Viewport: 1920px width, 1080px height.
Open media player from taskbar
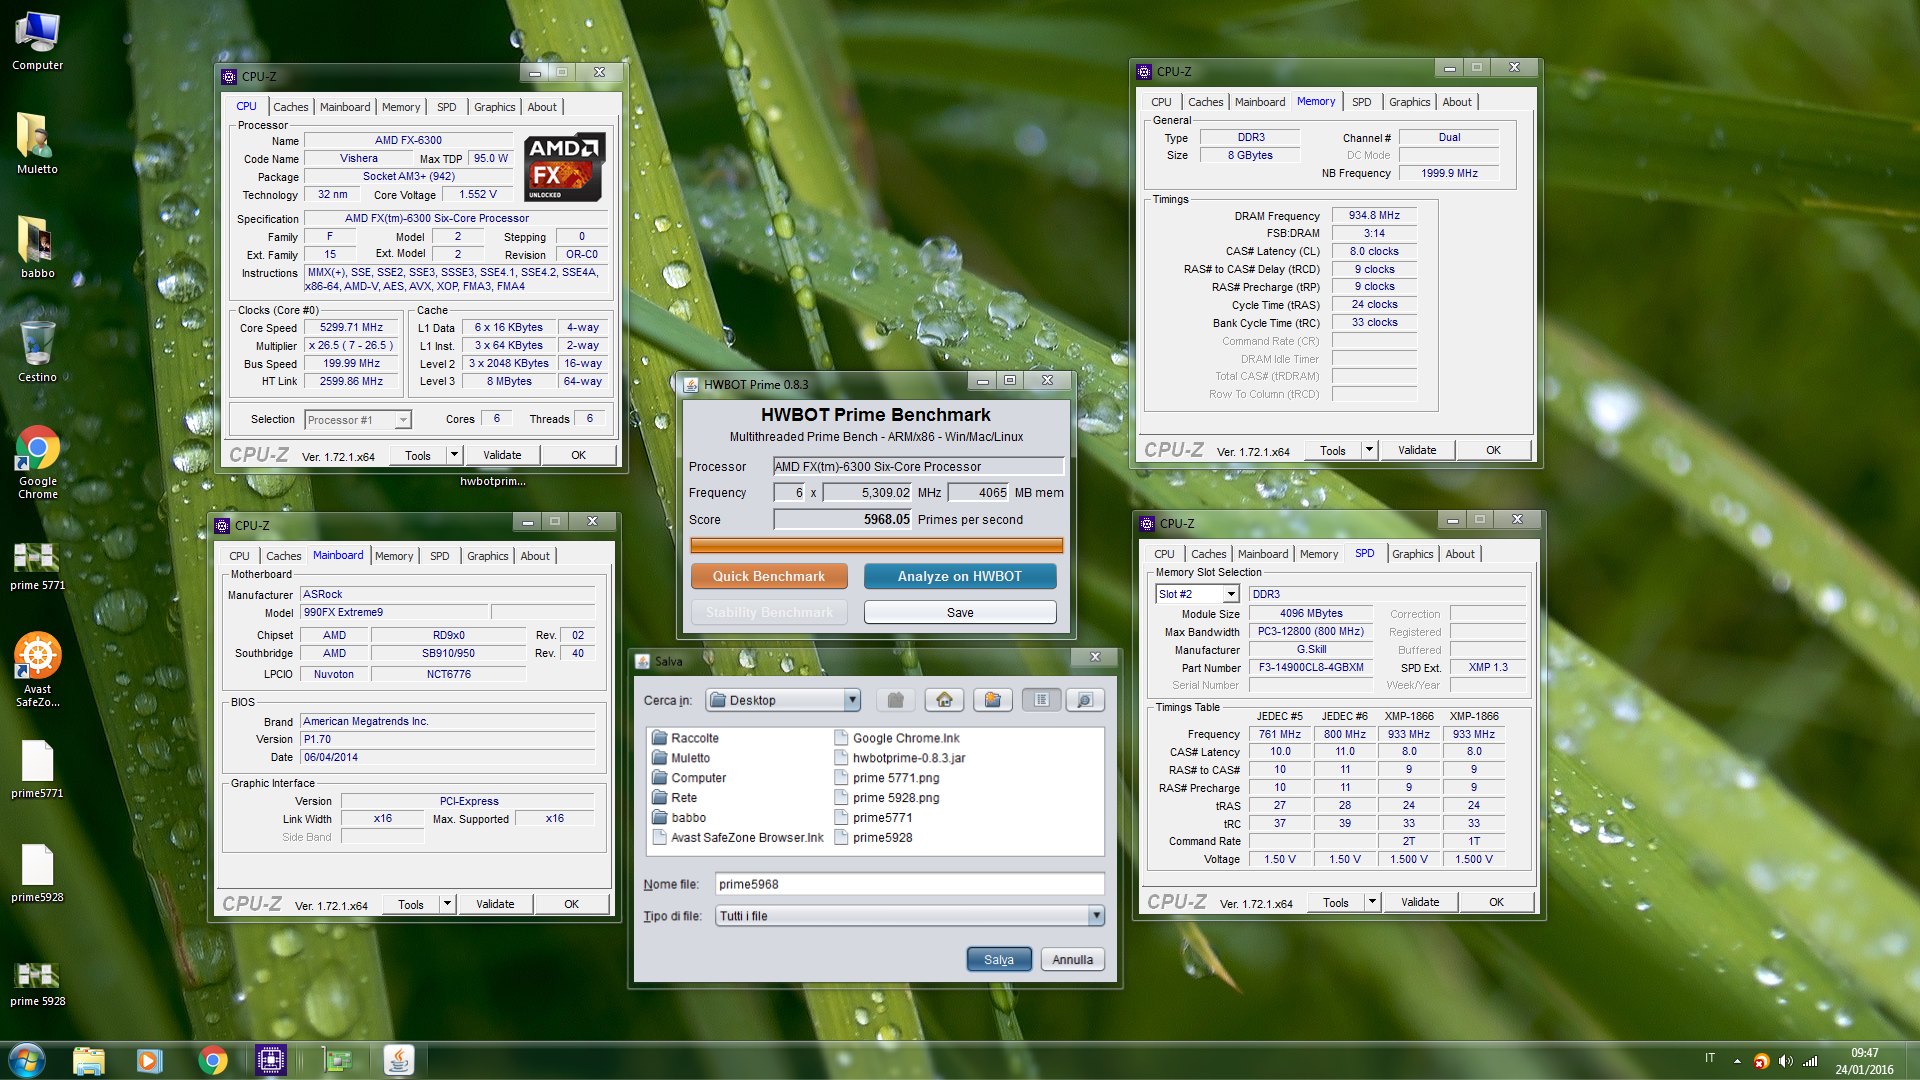pyautogui.click(x=150, y=1060)
